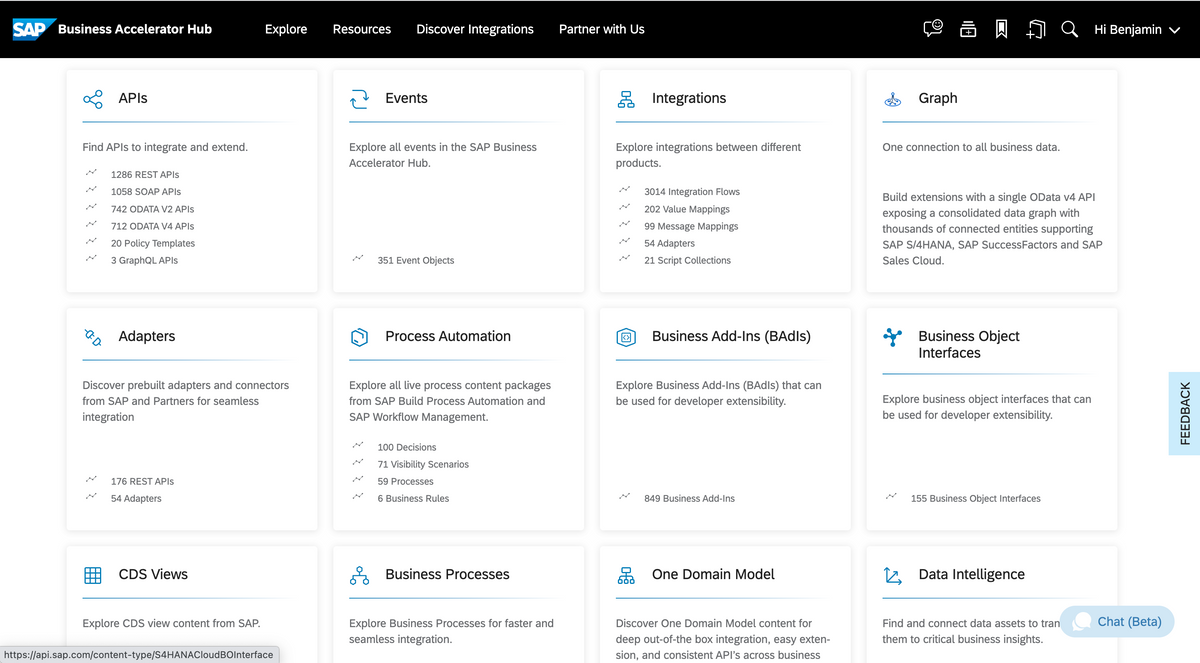Click trend icon beside 155 Business Object Interfaces

tap(891, 498)
